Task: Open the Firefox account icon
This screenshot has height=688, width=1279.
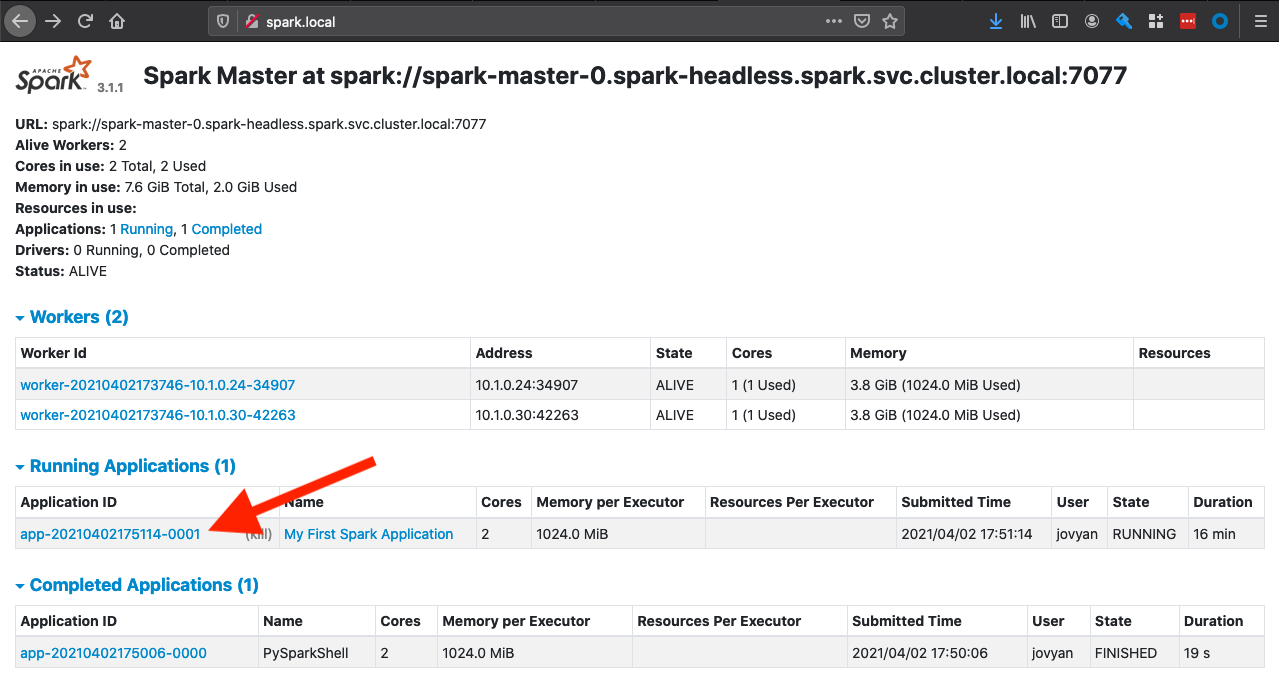Action: (x=1092, y=20)
